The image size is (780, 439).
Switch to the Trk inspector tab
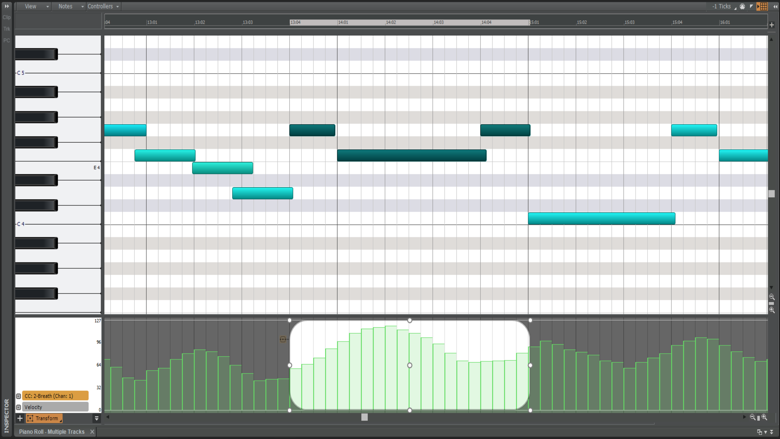point(6,29)
